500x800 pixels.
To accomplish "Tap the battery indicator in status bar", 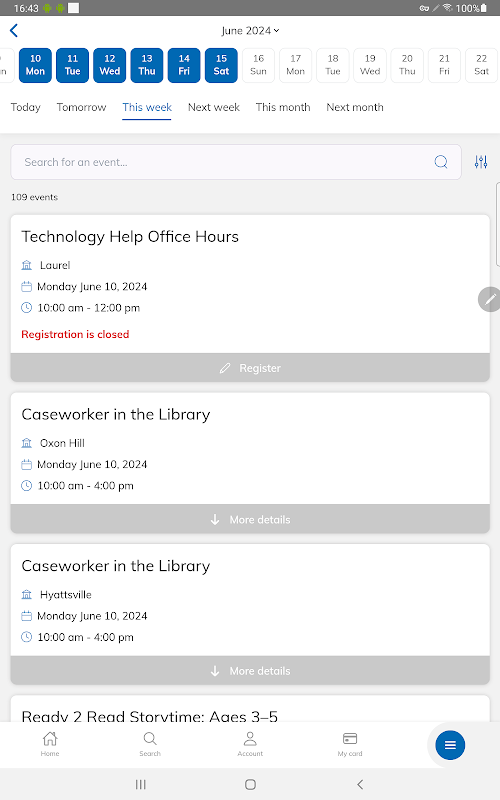I will point(484,8).
